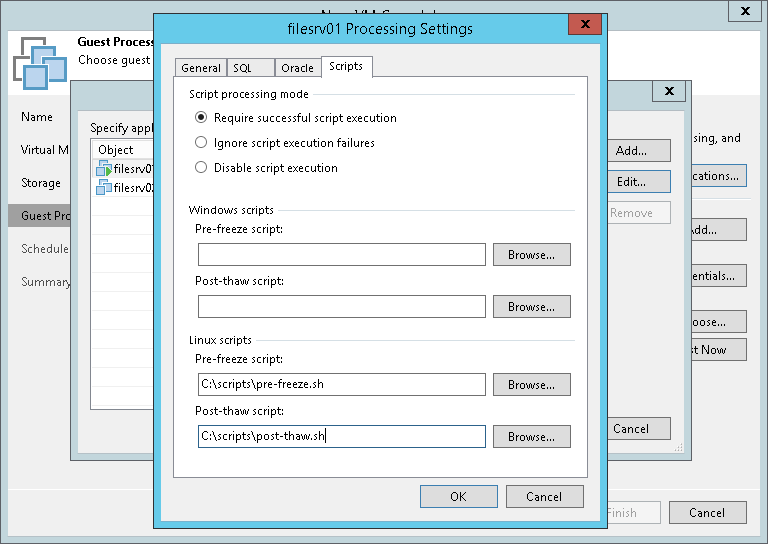This screenshot has height=544, width=768.
Task: Click the Windows pre-freeze script field
Action: pyautogui.click(x=341, y=255)
